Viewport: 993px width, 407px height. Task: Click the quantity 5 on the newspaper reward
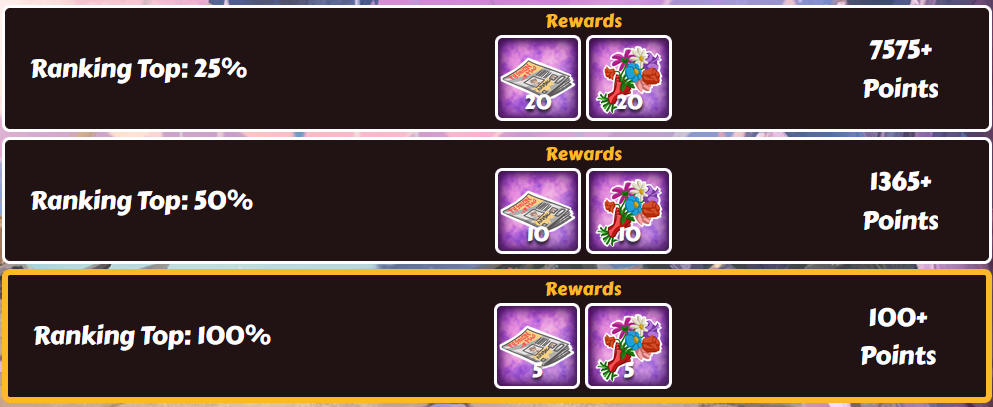point(537,372)
